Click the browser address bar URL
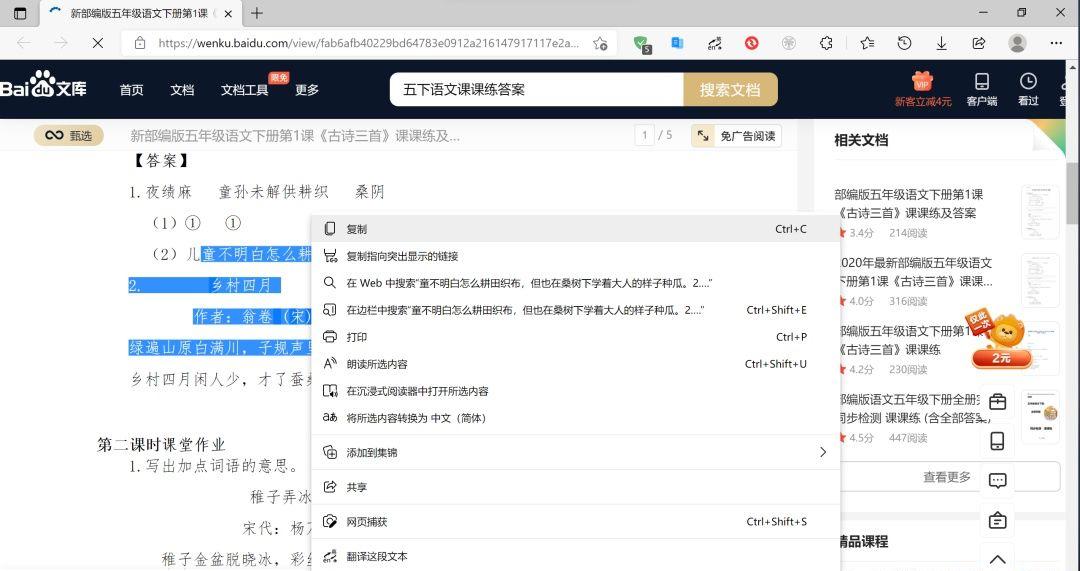This screenshot has height=571, width=1080. point(368,43)
